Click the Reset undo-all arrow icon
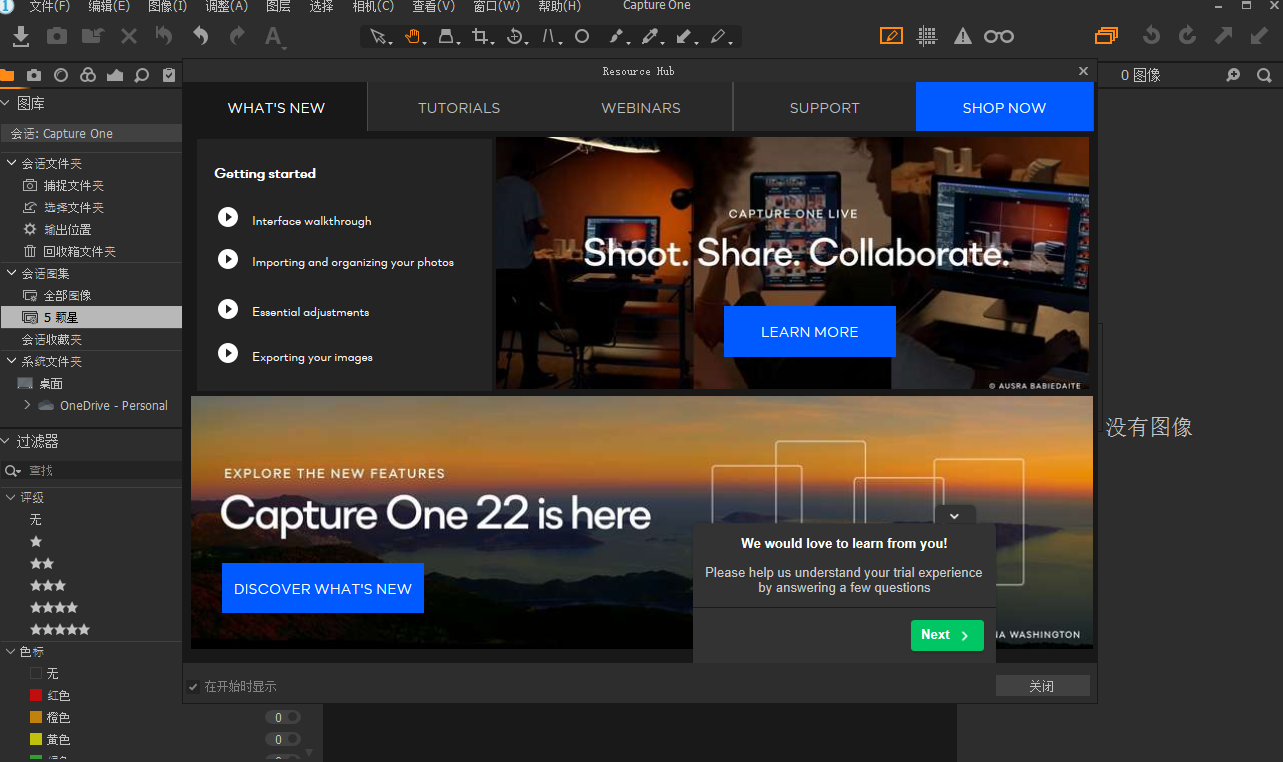Image resolution: width=1283 pixels, height=762 pixels. [x=165, y=37]
